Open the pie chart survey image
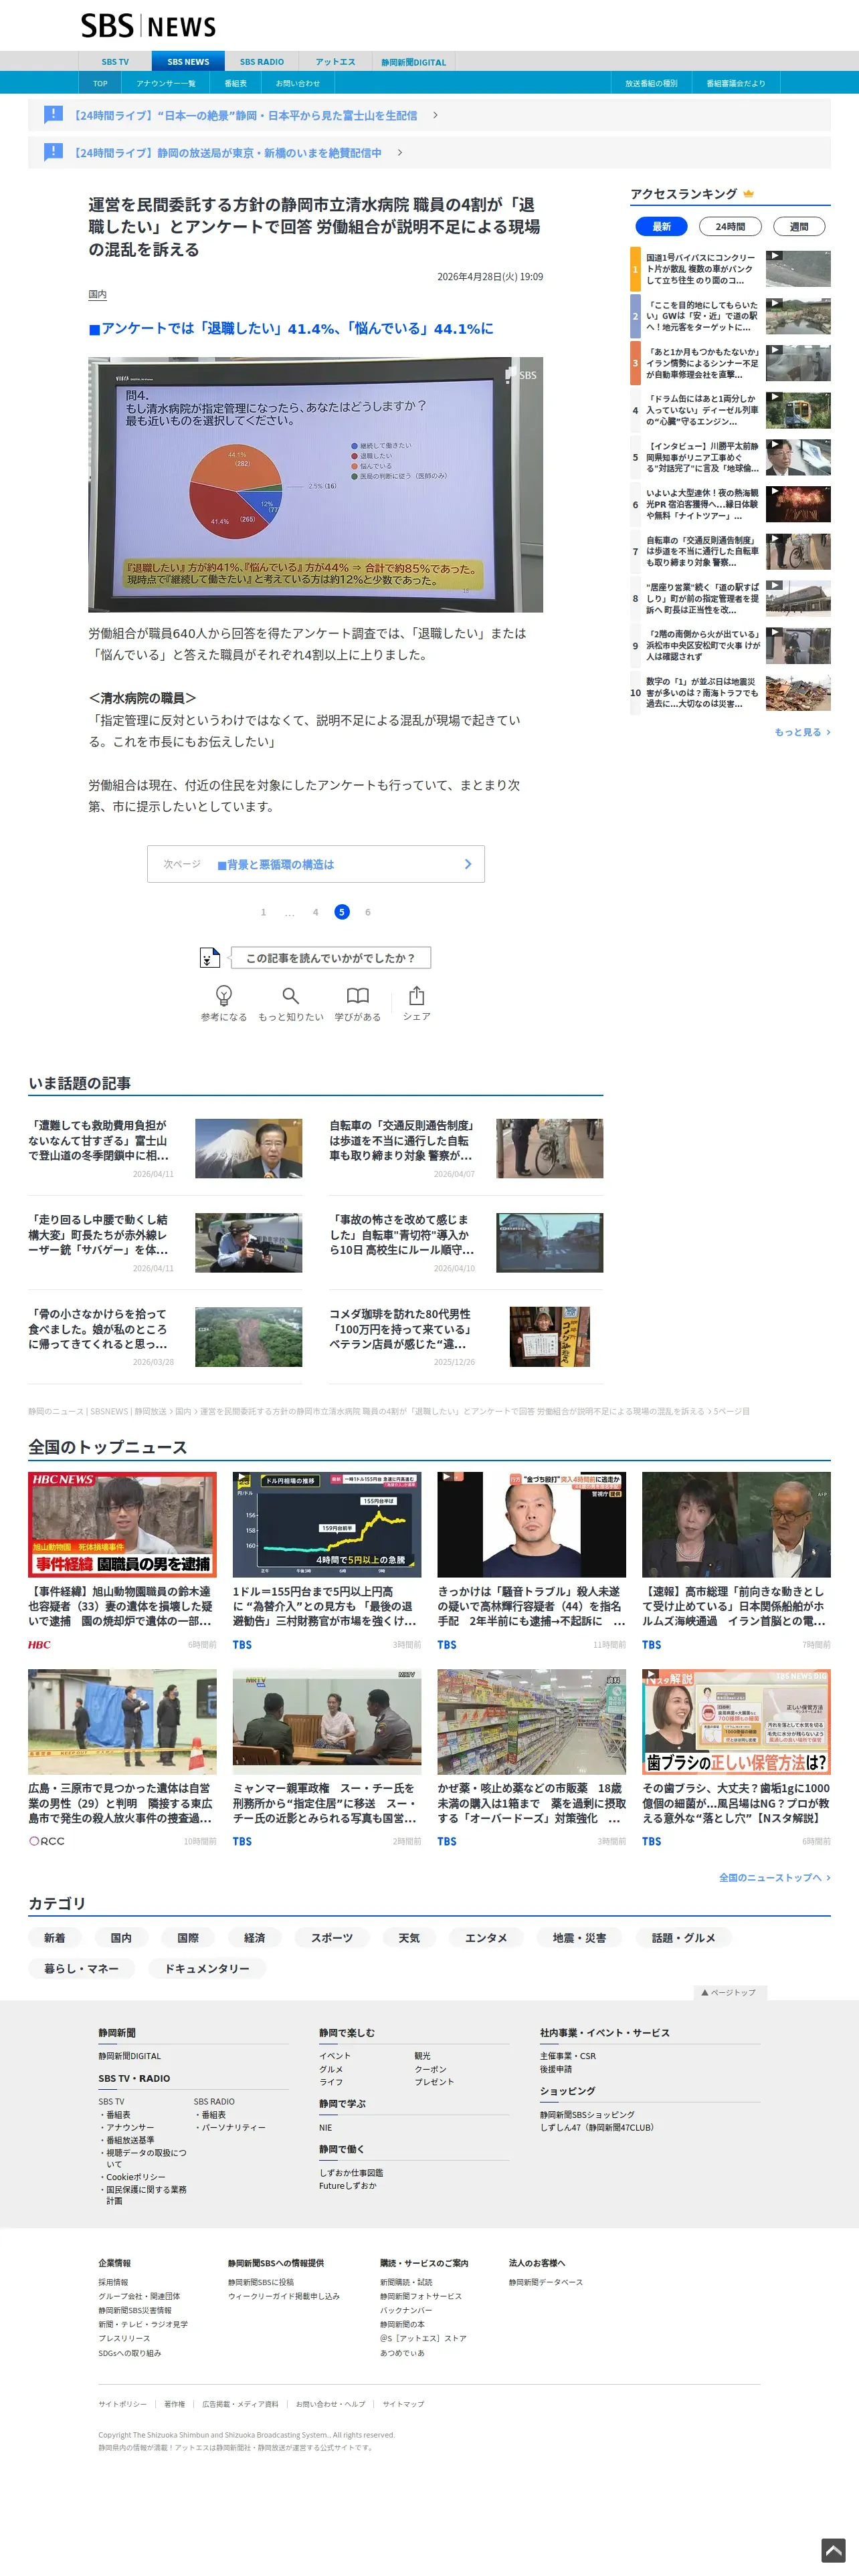 (315, 484)
